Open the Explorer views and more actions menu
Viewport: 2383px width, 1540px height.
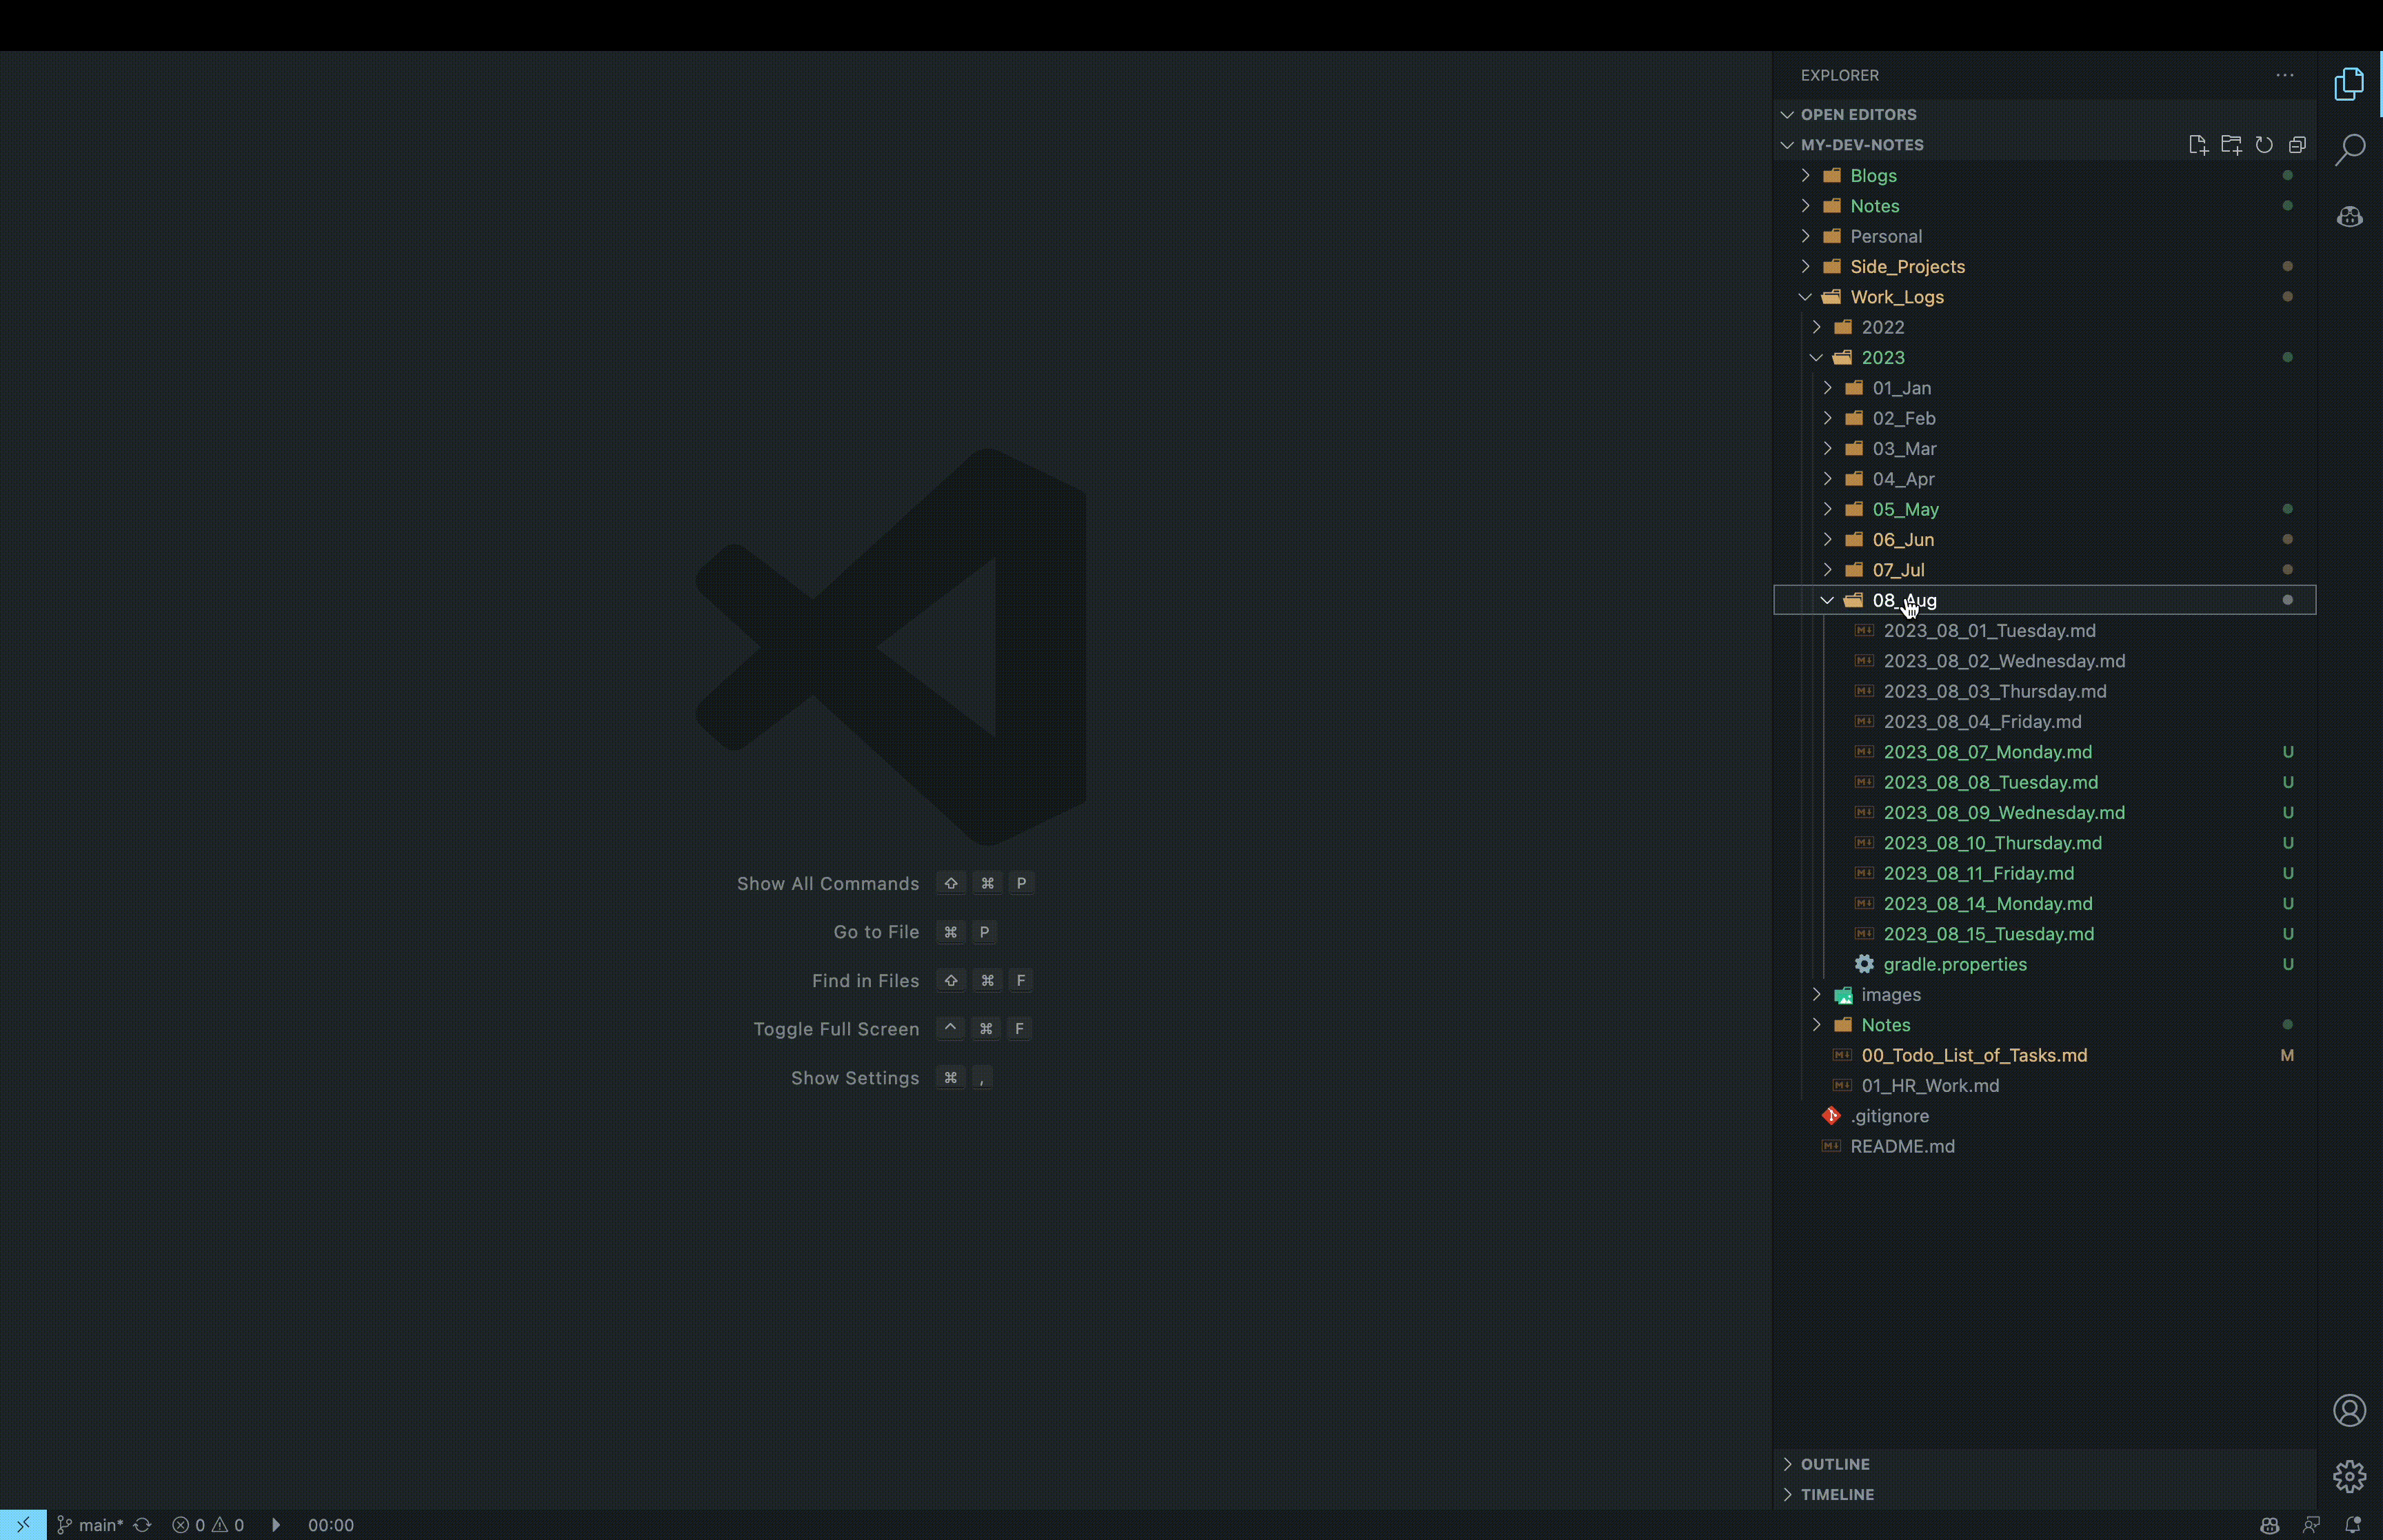pos(2284,75)
